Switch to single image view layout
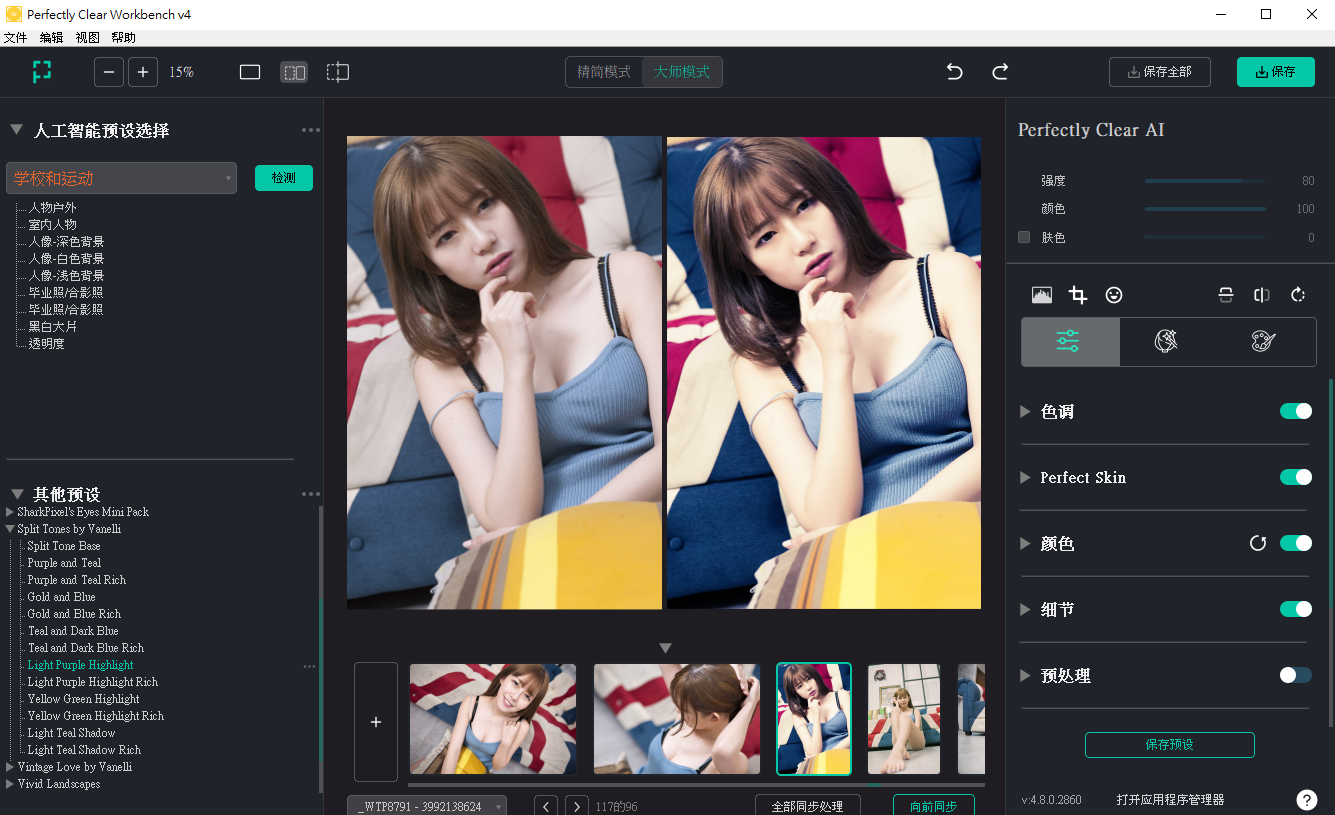Image resolution: width=1335 pixels, height=815 pixels. point(250,72)
